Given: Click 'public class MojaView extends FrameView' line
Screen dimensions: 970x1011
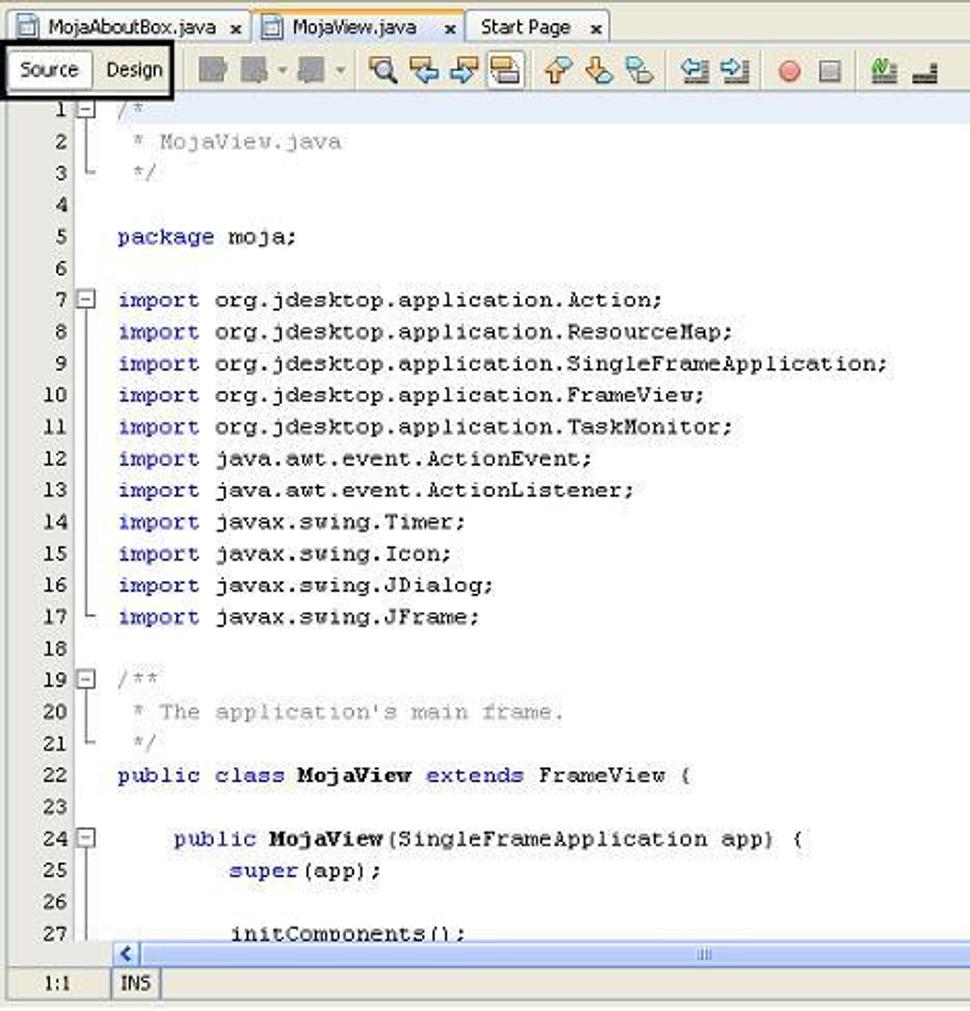Looking at the screenshot, I should (404, 775).
